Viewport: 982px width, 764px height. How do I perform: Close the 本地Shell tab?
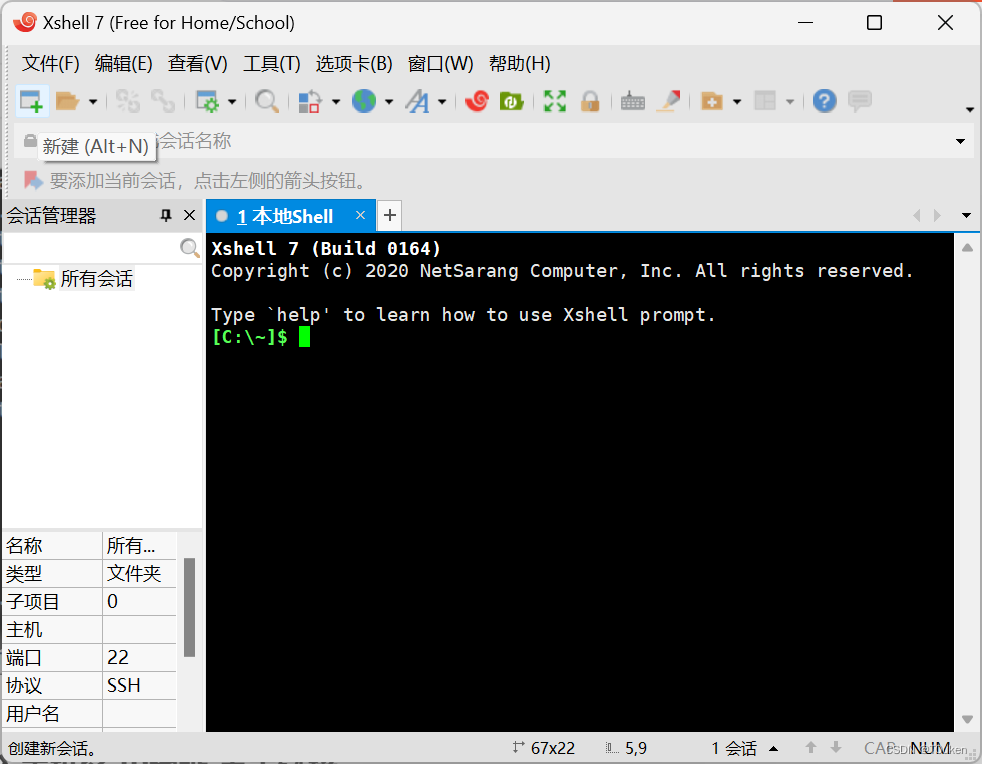360,215
